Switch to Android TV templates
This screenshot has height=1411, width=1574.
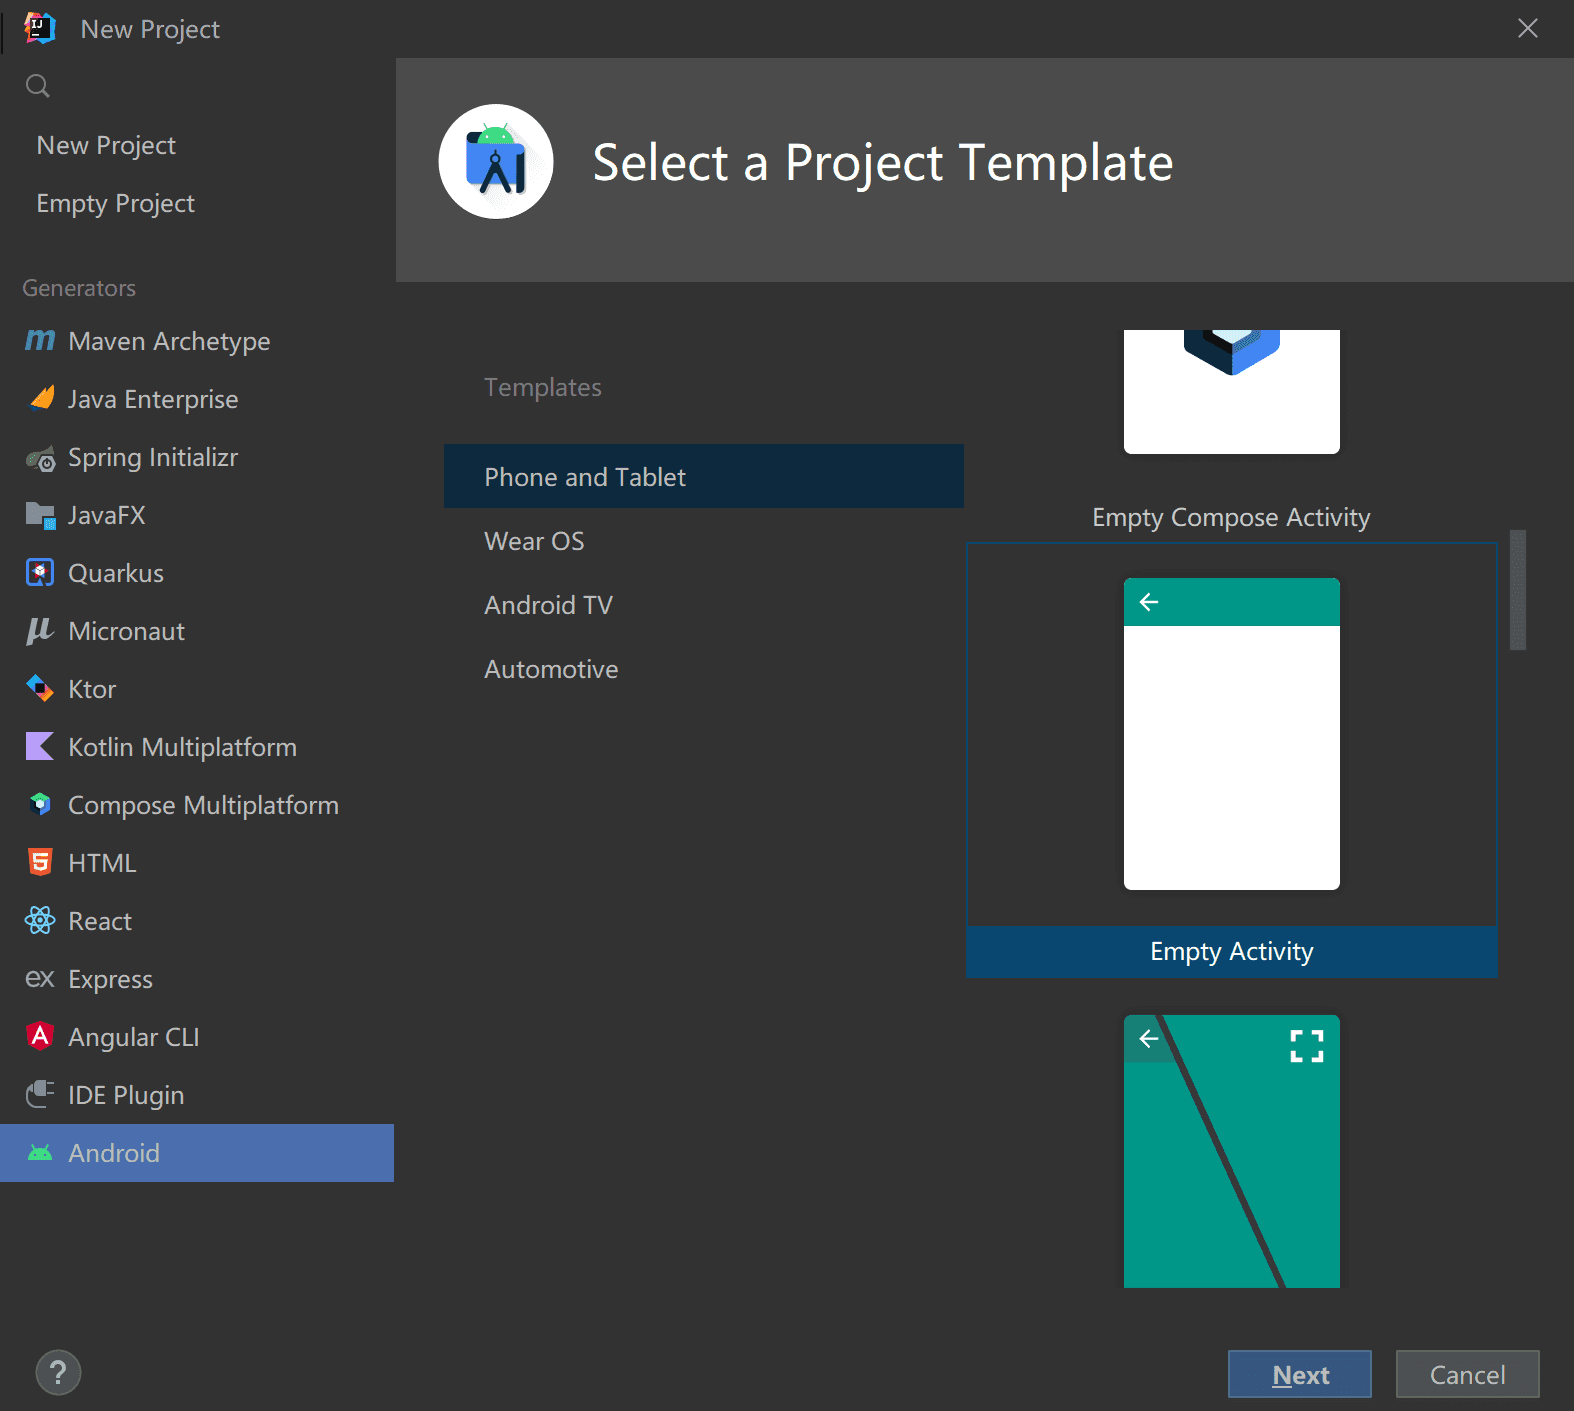point(704,605)
